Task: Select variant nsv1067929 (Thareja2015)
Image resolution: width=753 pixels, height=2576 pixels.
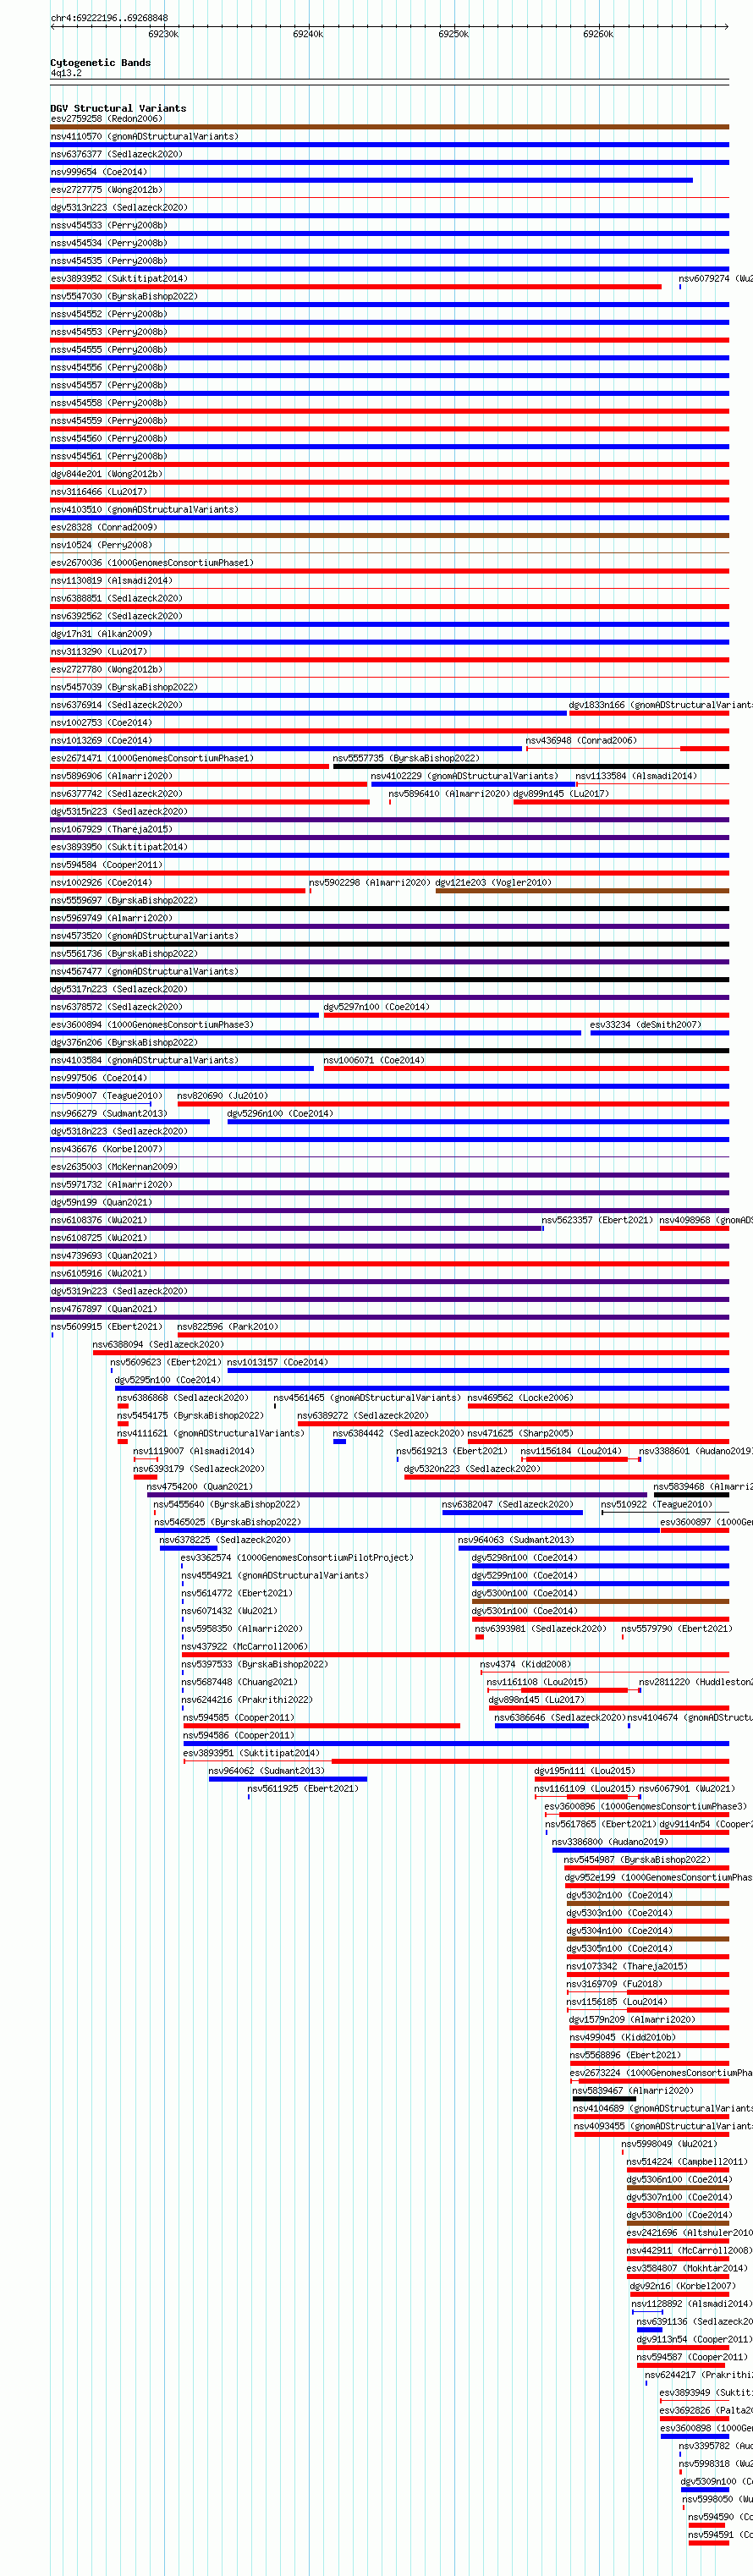Action: click(111, 830)
